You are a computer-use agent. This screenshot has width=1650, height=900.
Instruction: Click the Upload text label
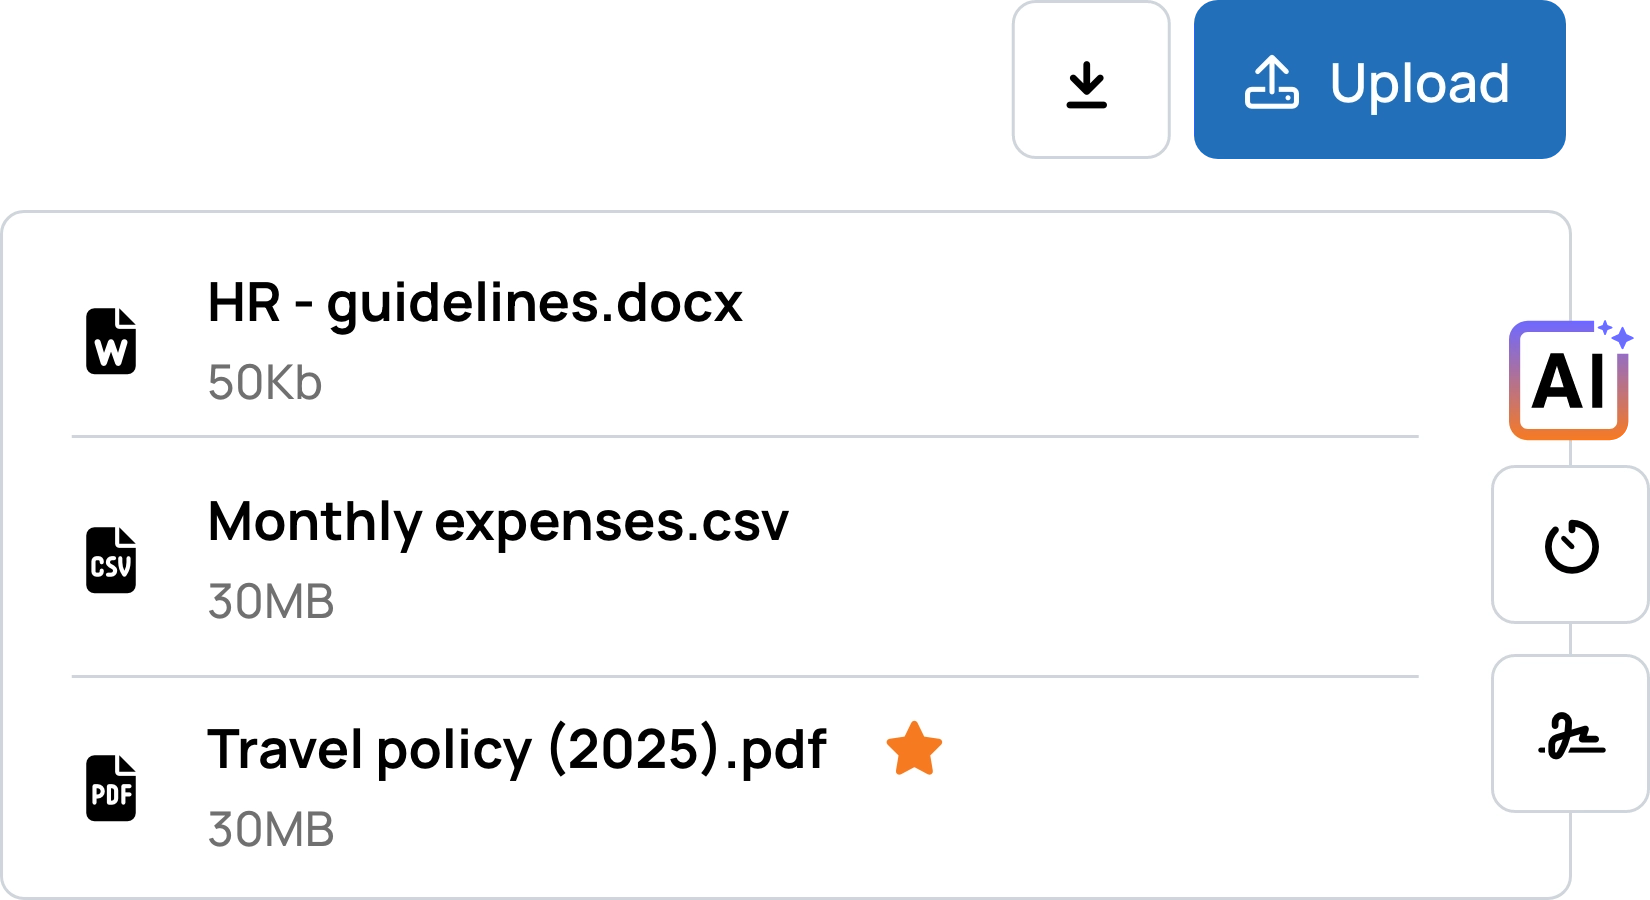click(1419, 84)
